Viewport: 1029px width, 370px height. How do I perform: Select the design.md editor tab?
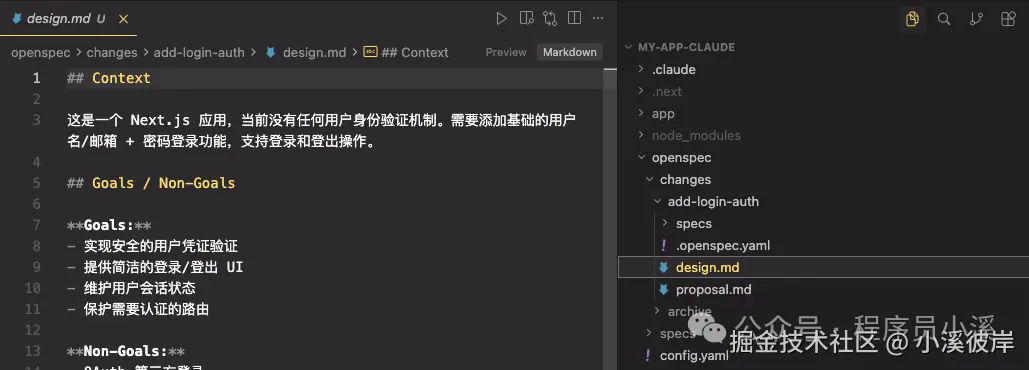(x=68, y=18)
